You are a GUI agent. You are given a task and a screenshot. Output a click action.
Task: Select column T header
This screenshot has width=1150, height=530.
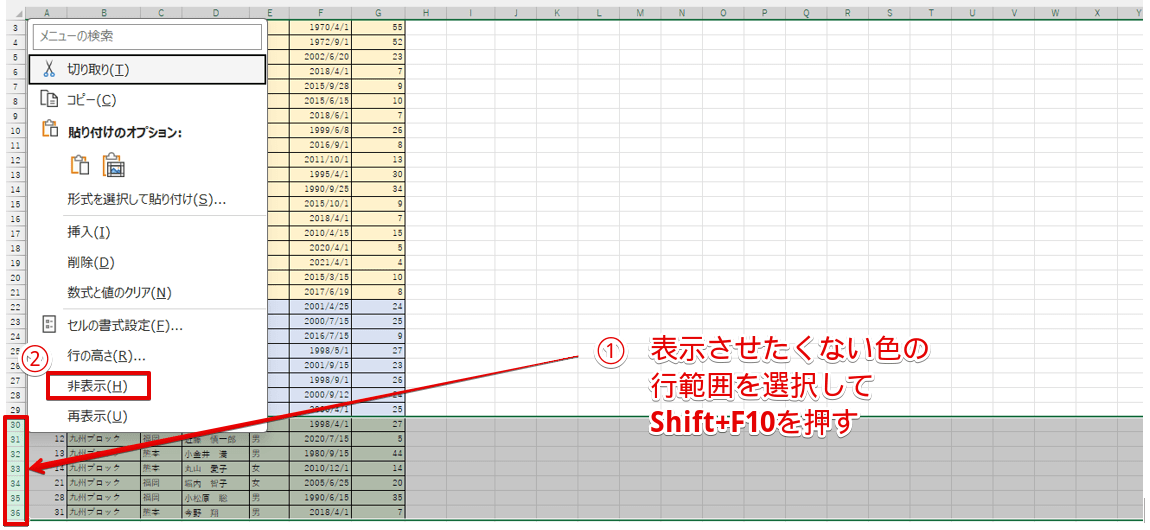click(931, 13)
